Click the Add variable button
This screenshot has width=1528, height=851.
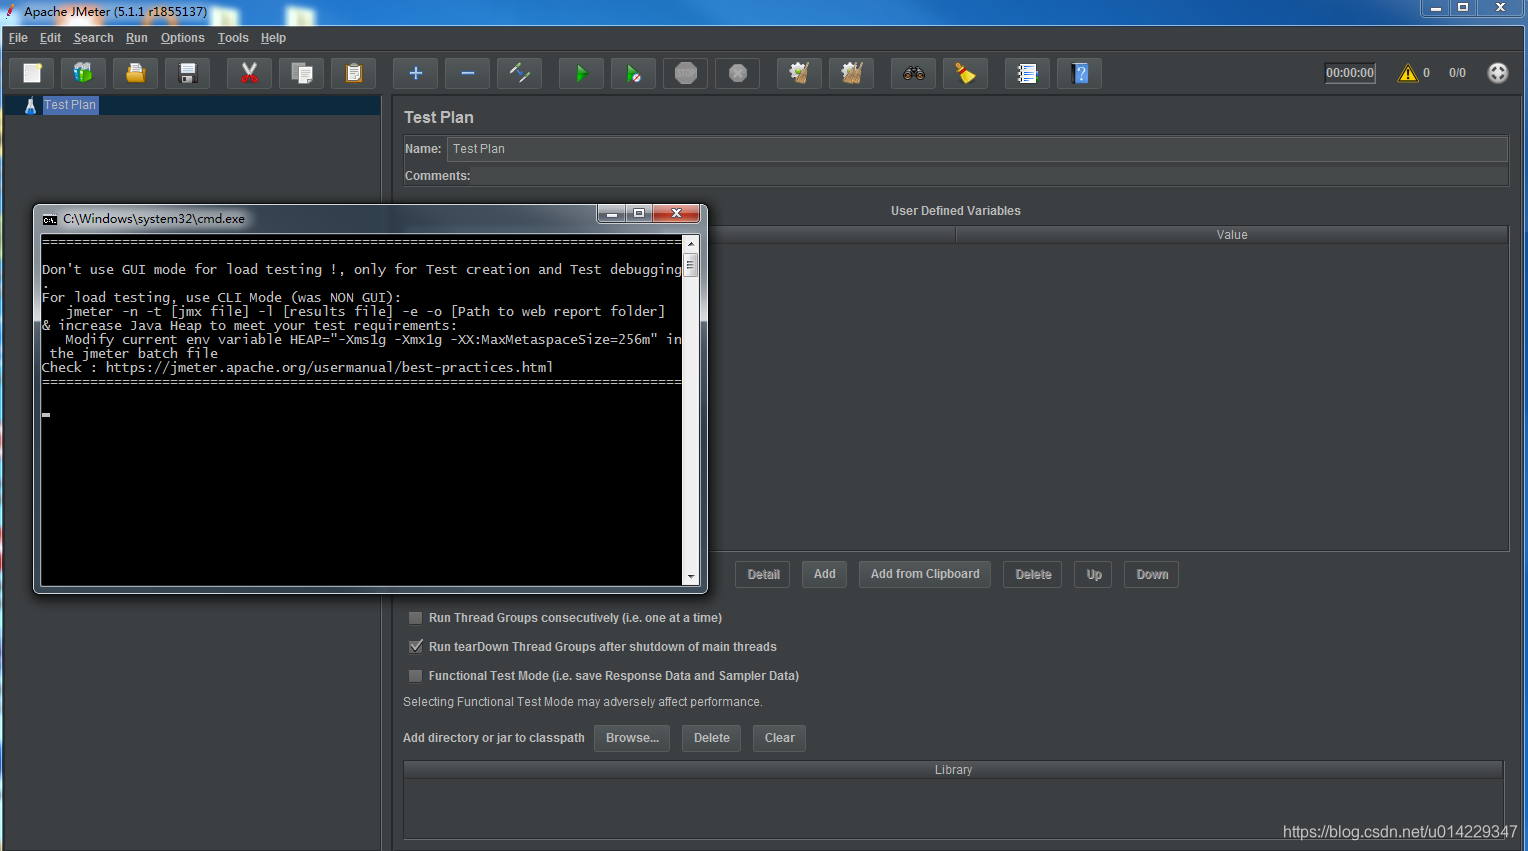coord(825,574)
